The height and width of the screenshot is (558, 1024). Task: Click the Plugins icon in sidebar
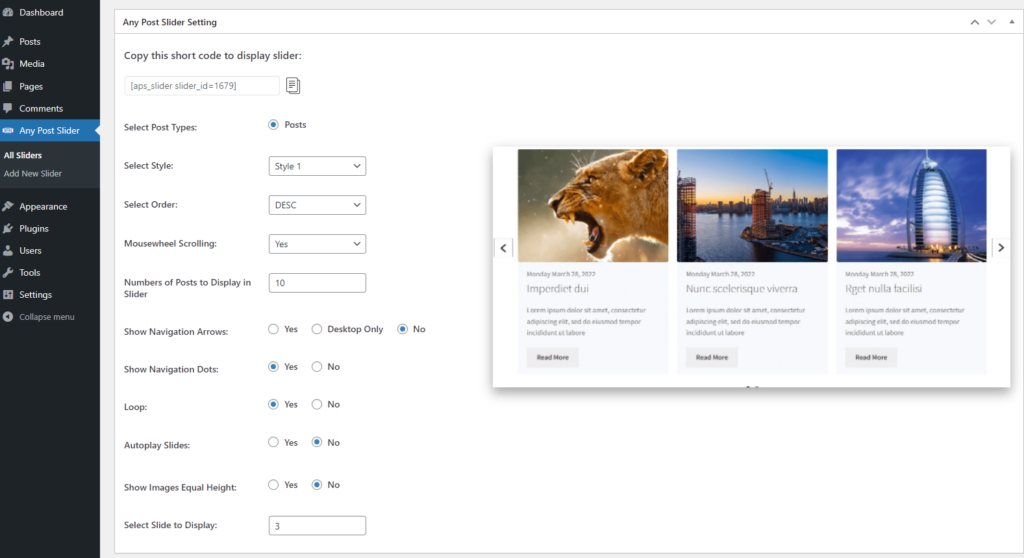click(9, 228)
